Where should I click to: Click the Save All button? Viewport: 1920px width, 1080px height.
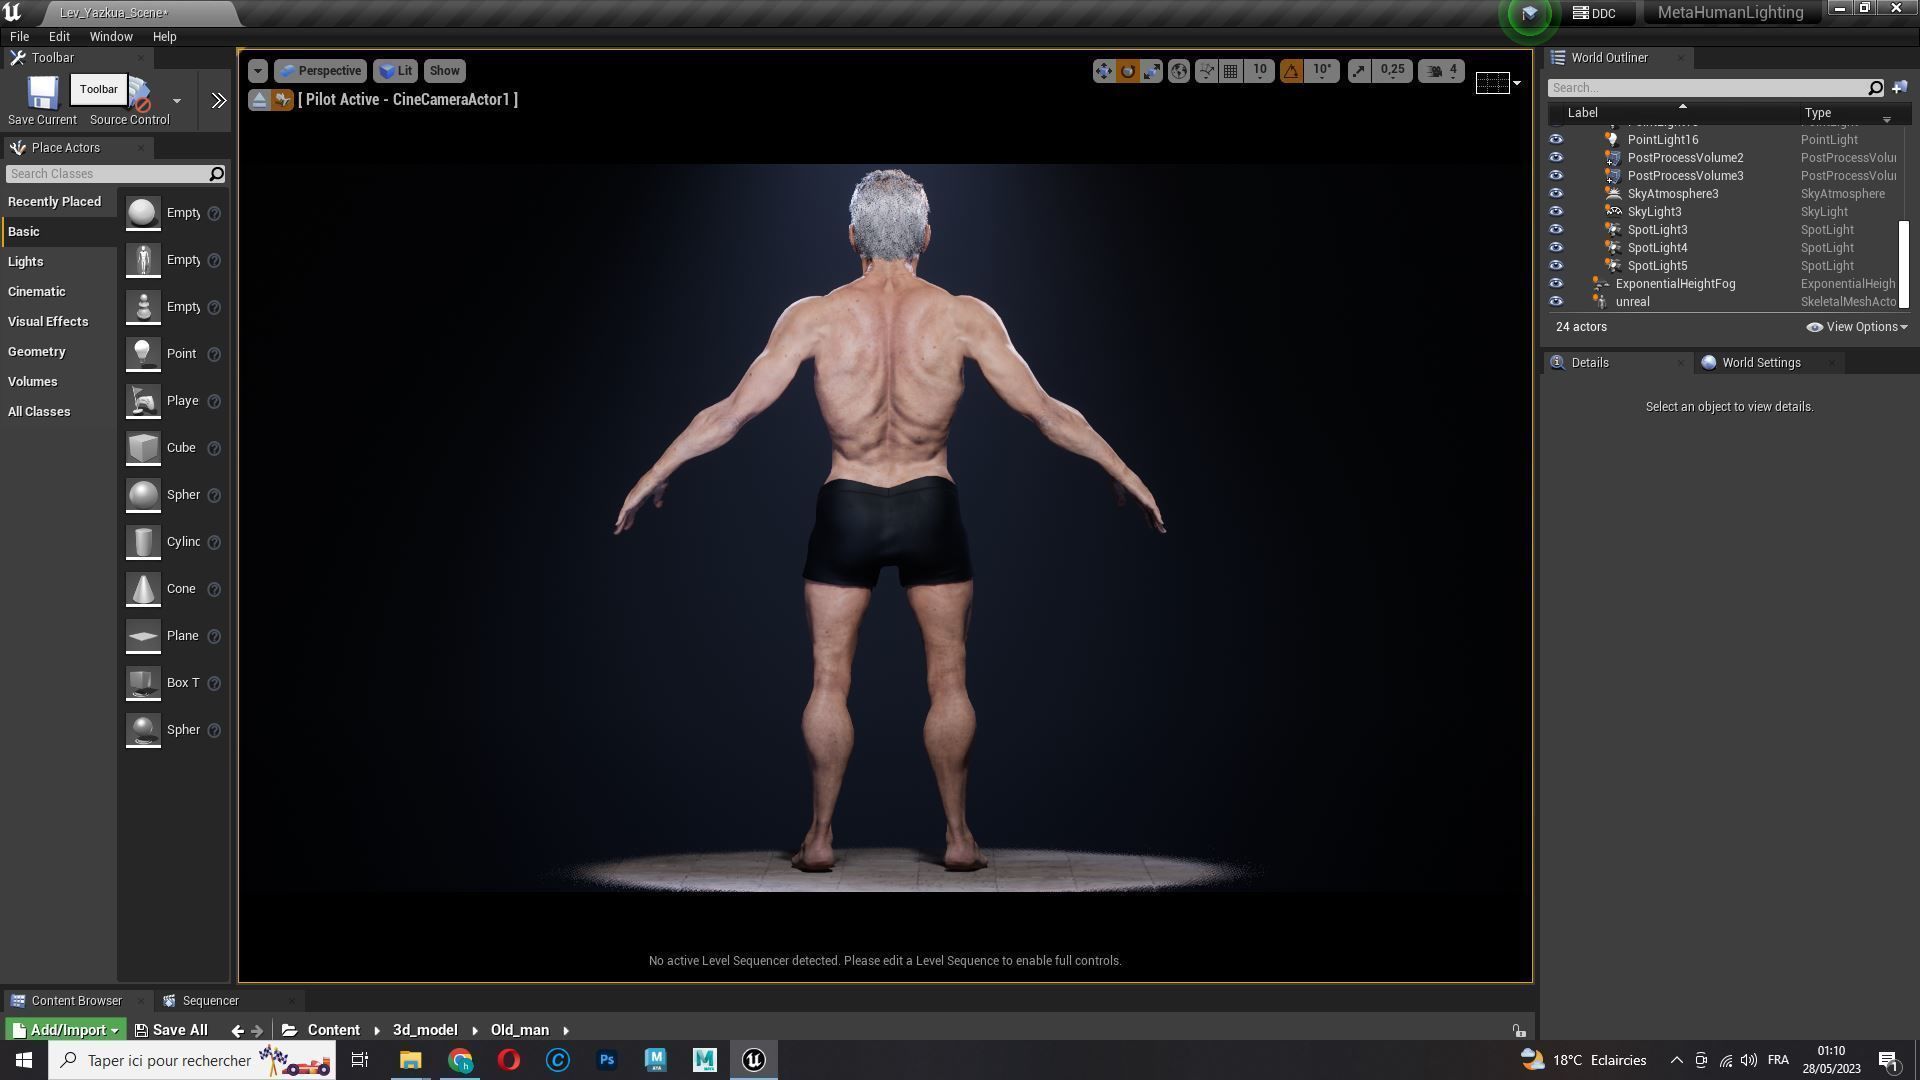point(171,1030)
